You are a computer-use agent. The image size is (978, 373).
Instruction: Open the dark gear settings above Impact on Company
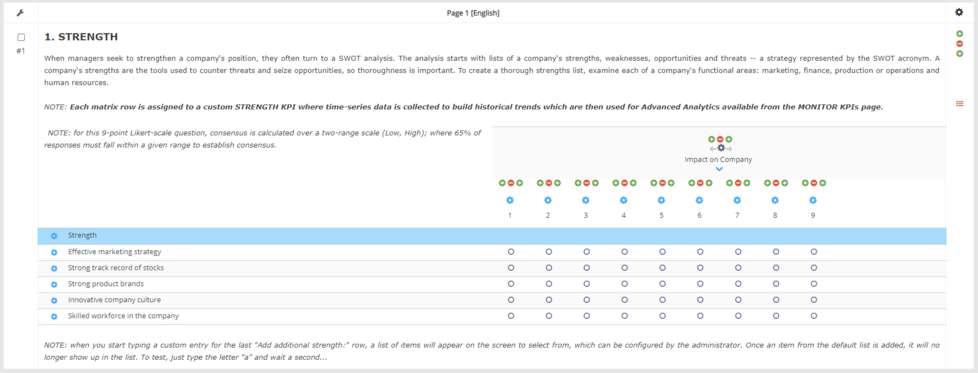(x=720, y=148)
